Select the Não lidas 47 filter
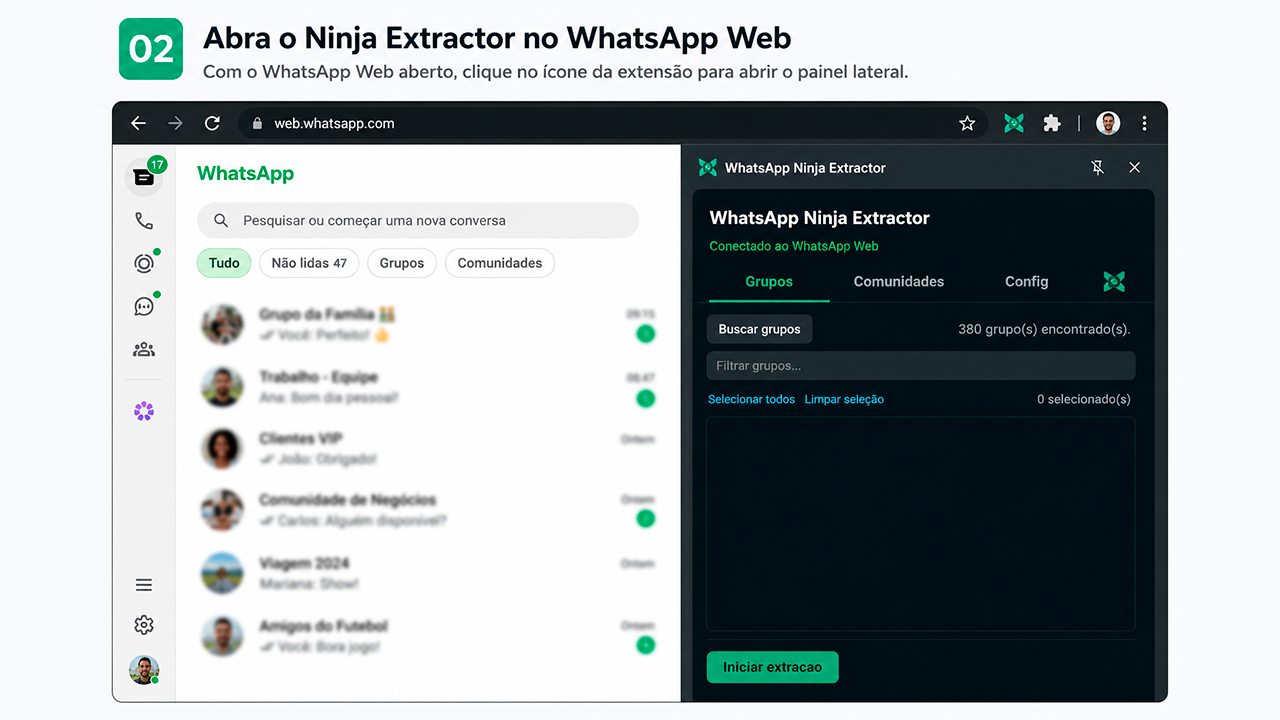 pyautogui.click(x=309, y=263)
